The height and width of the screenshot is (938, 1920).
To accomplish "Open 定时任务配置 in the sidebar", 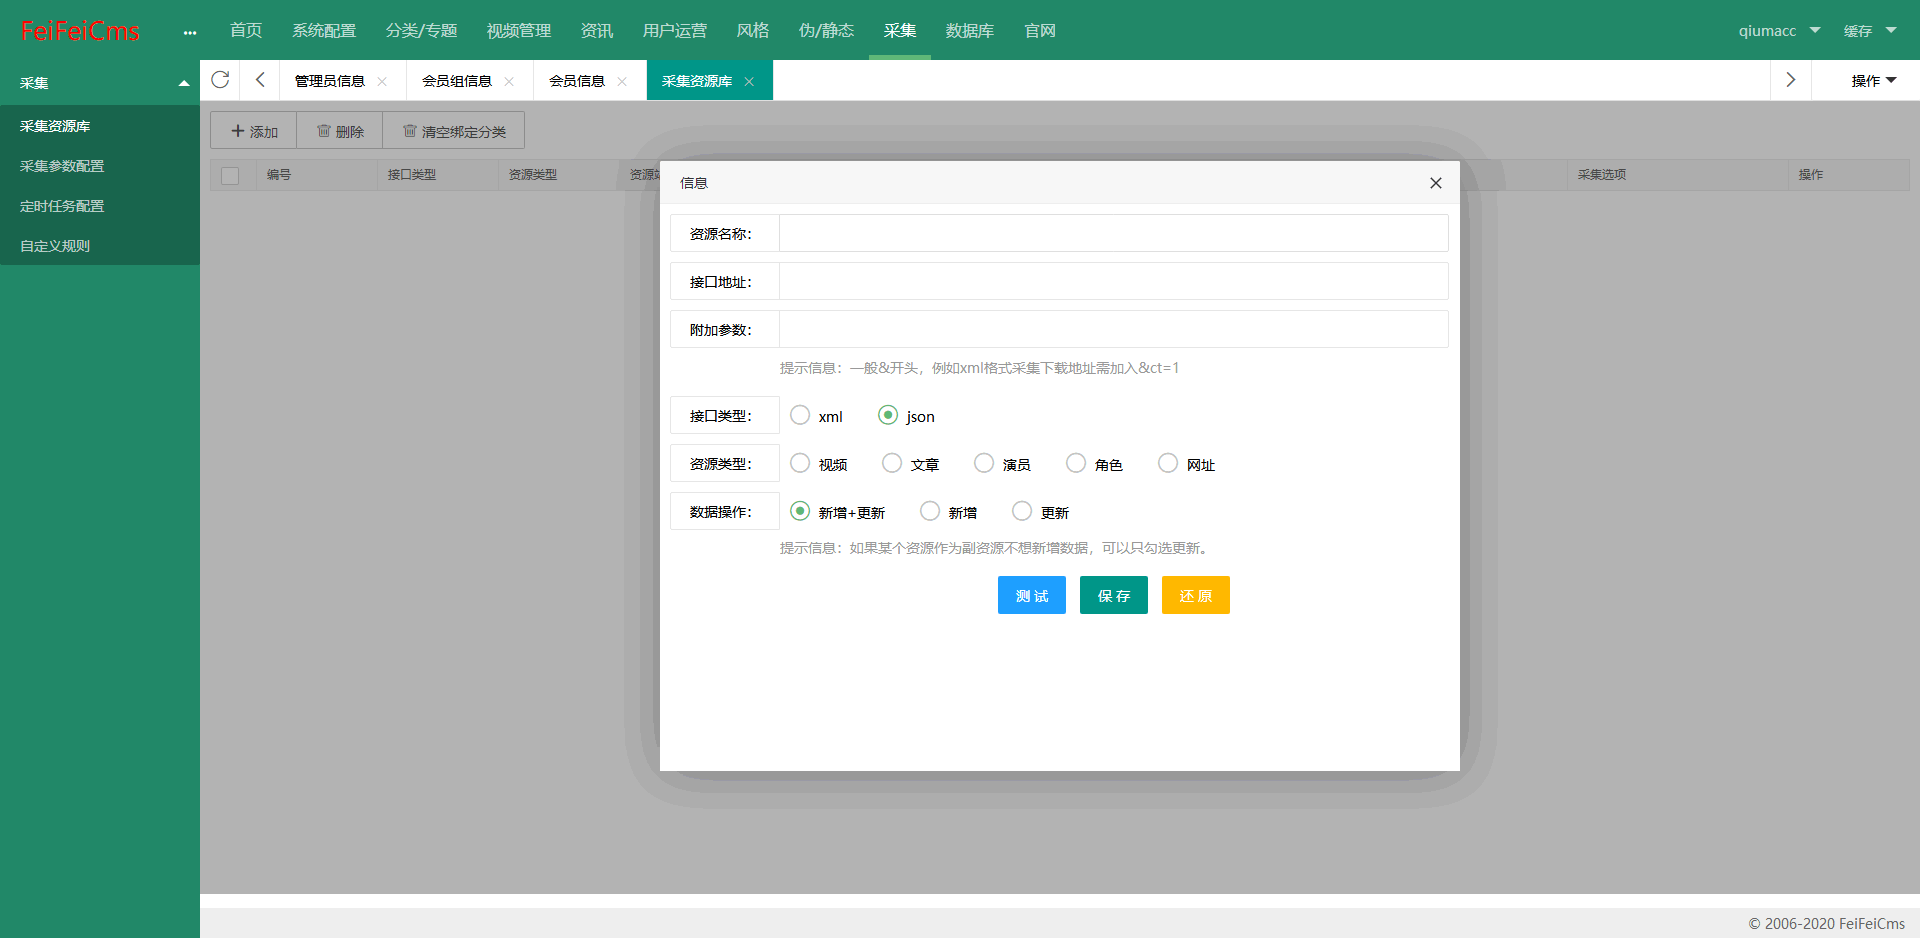I will pos(62,206).
